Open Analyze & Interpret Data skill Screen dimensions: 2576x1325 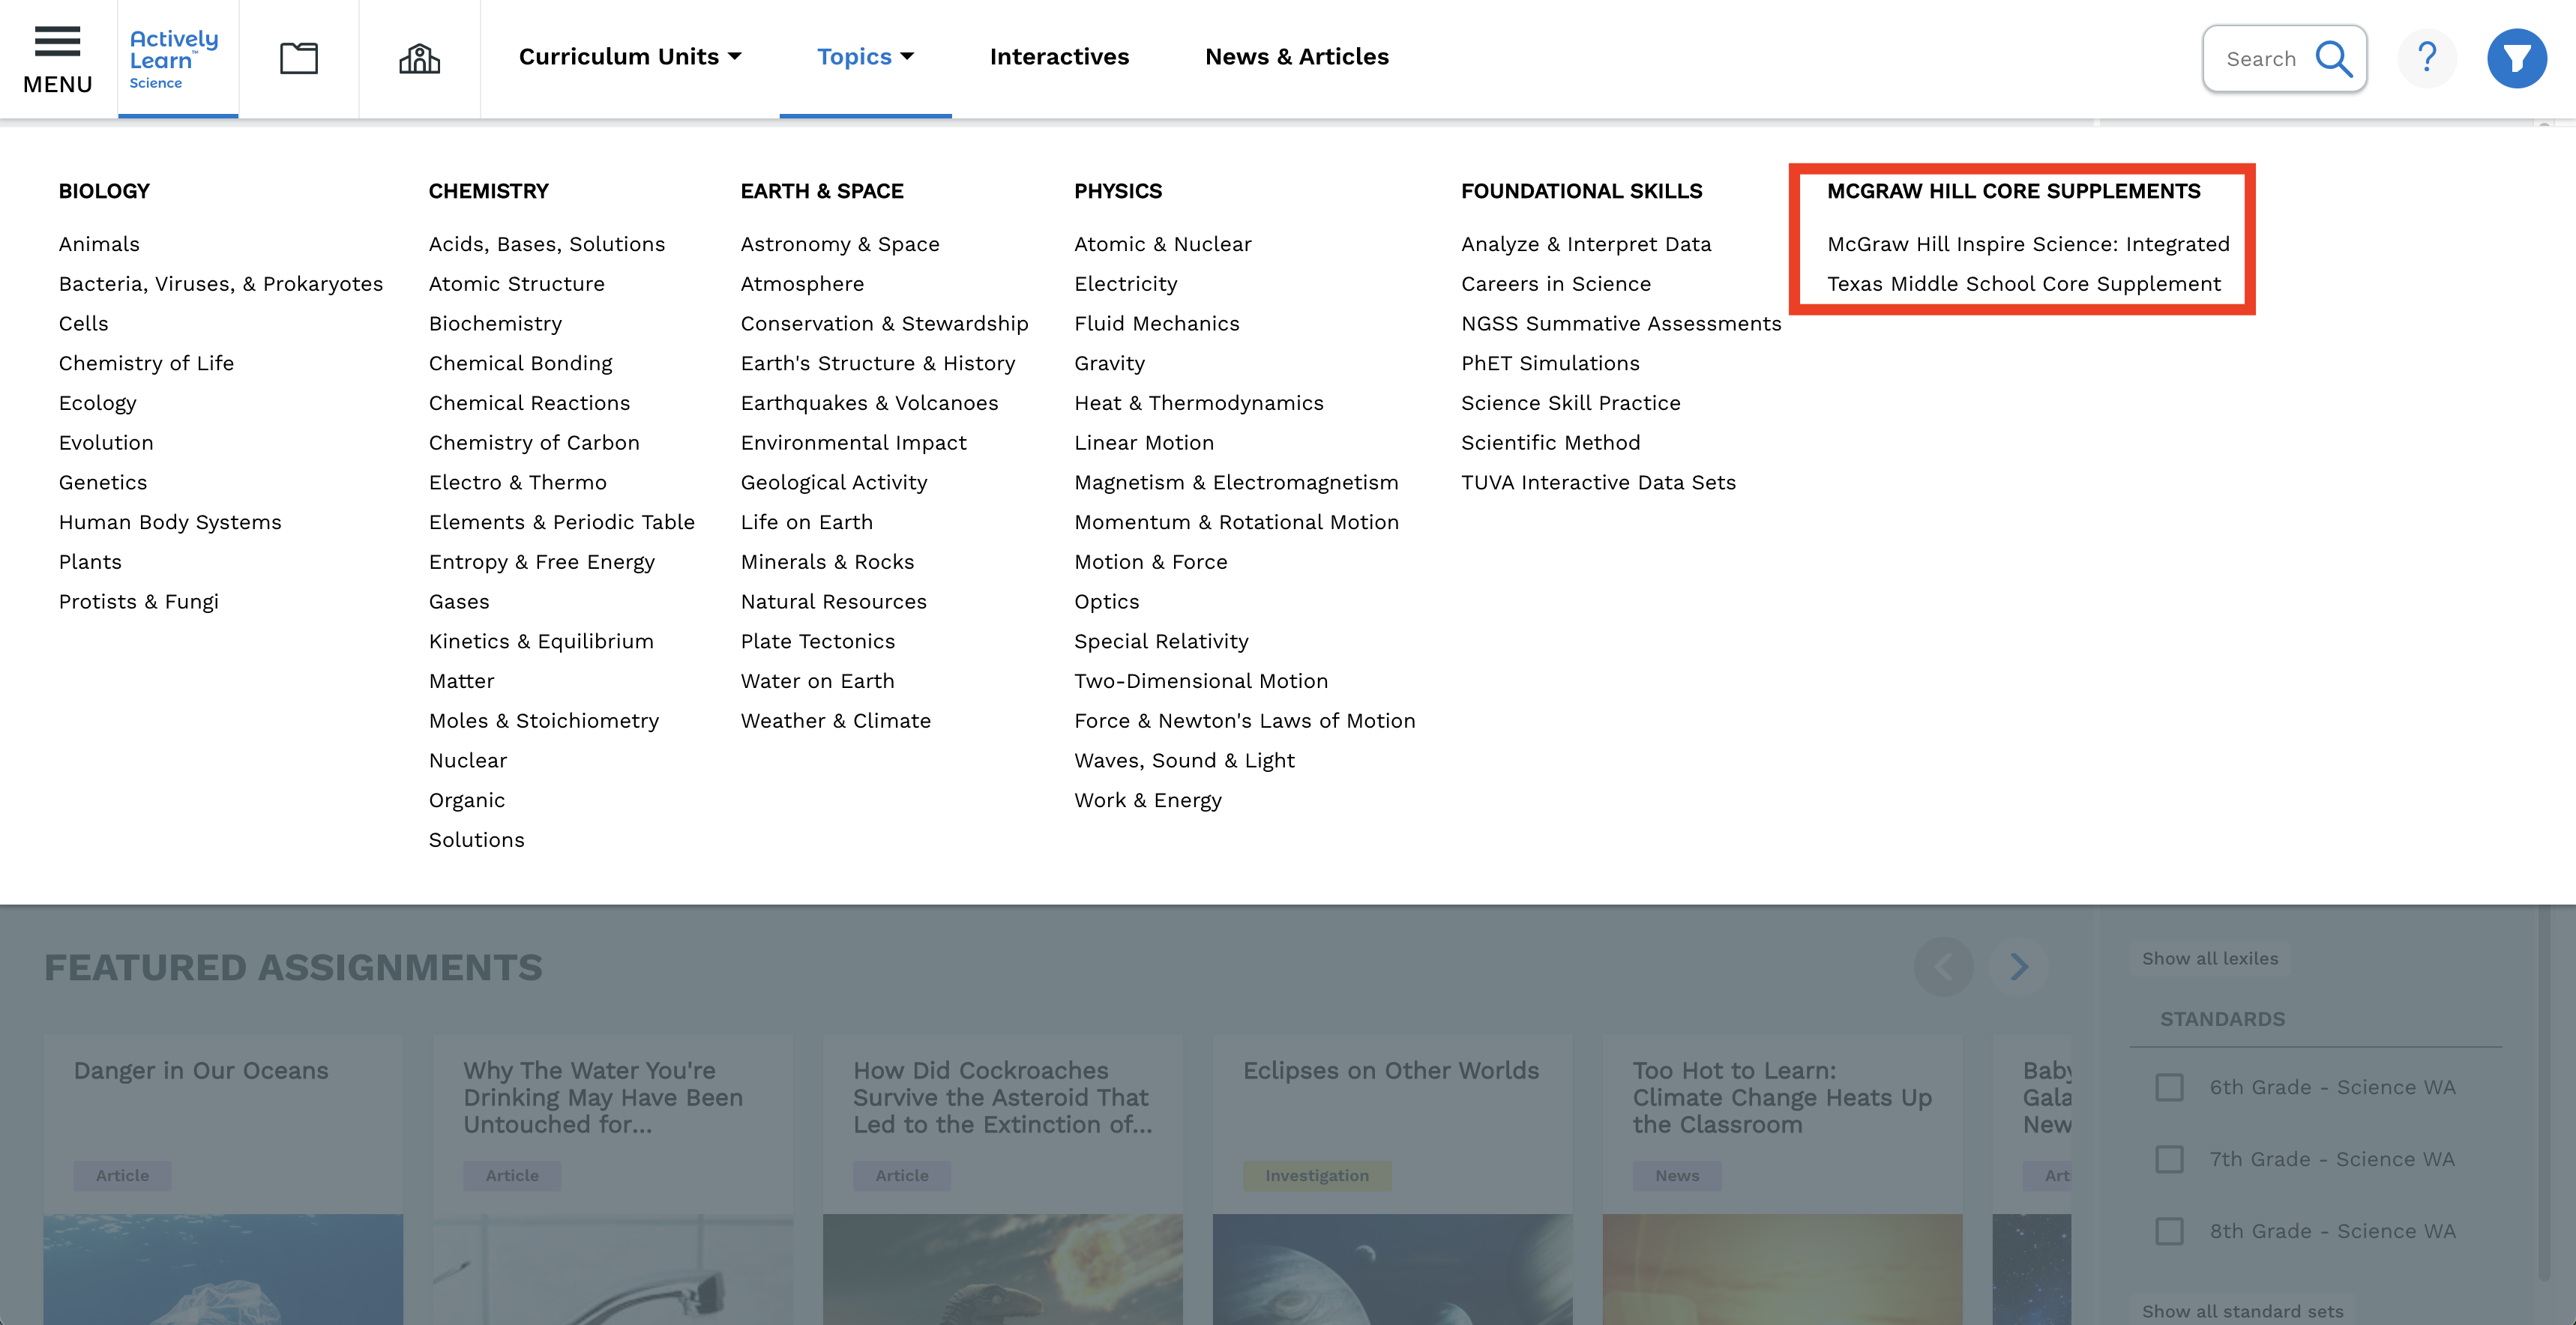(x=1586, y=244)
